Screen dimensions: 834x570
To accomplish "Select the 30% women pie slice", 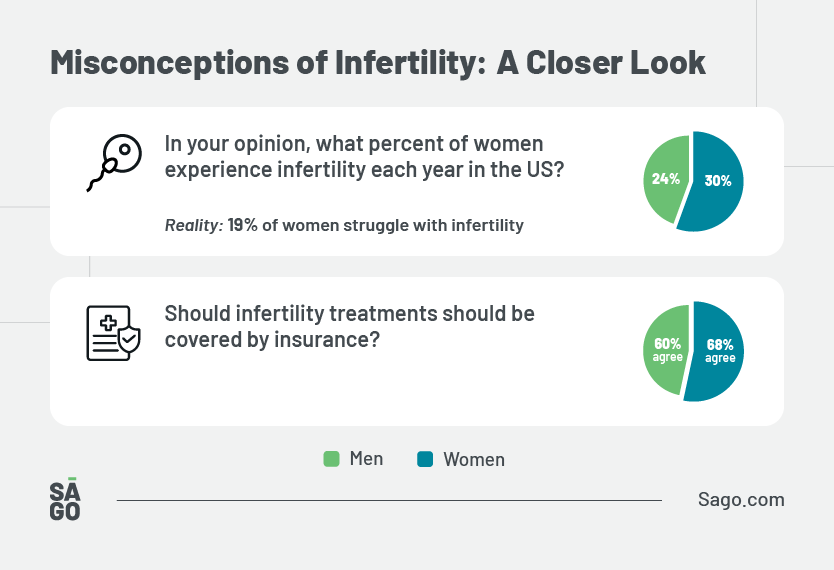I will [718, 181].
